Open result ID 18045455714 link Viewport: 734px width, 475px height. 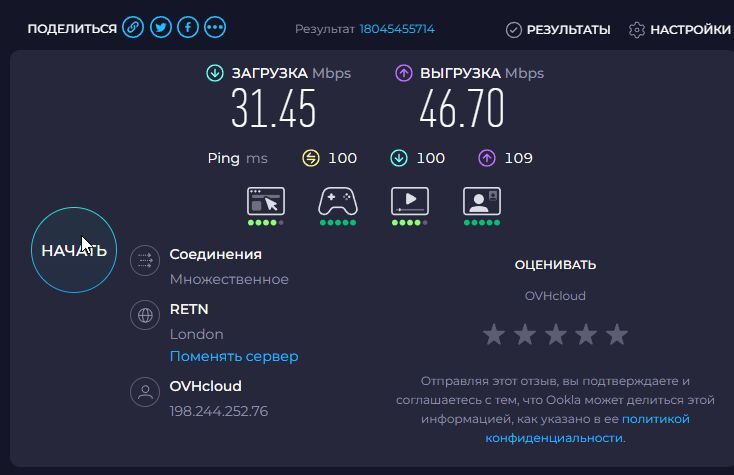[x=396, y=29]
